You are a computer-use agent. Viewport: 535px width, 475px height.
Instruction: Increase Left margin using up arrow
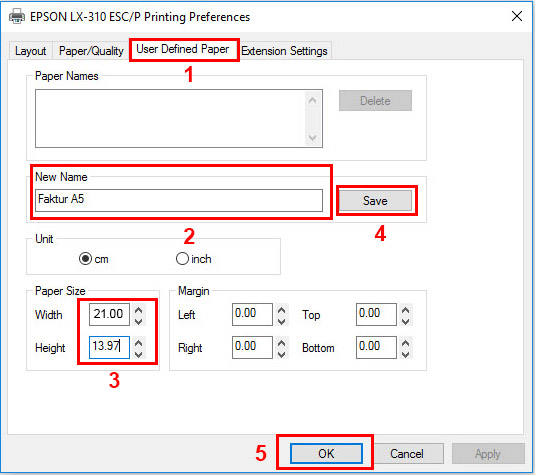281,310
